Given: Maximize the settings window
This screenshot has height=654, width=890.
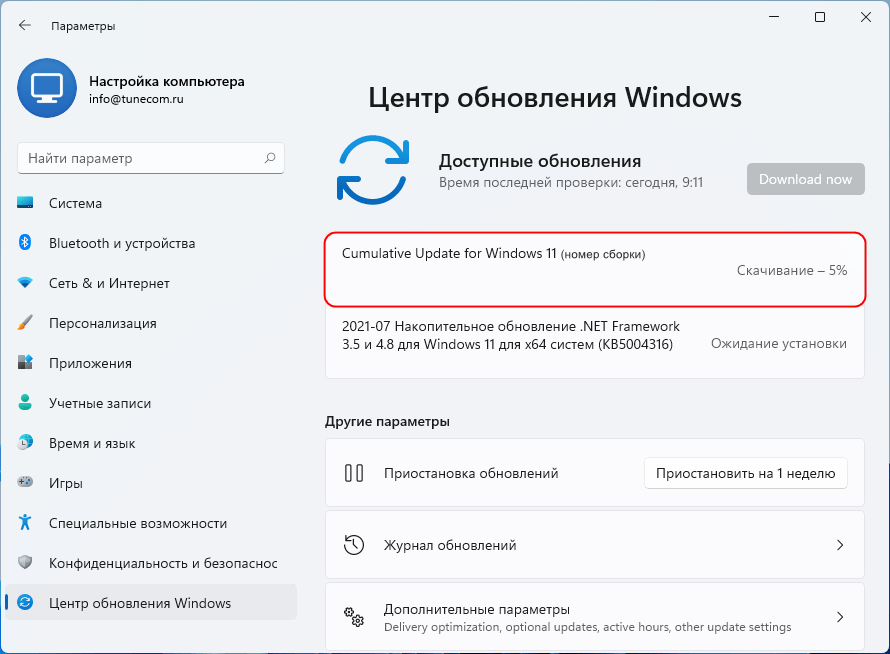Looking at the screenshot, I should (820, 17).
